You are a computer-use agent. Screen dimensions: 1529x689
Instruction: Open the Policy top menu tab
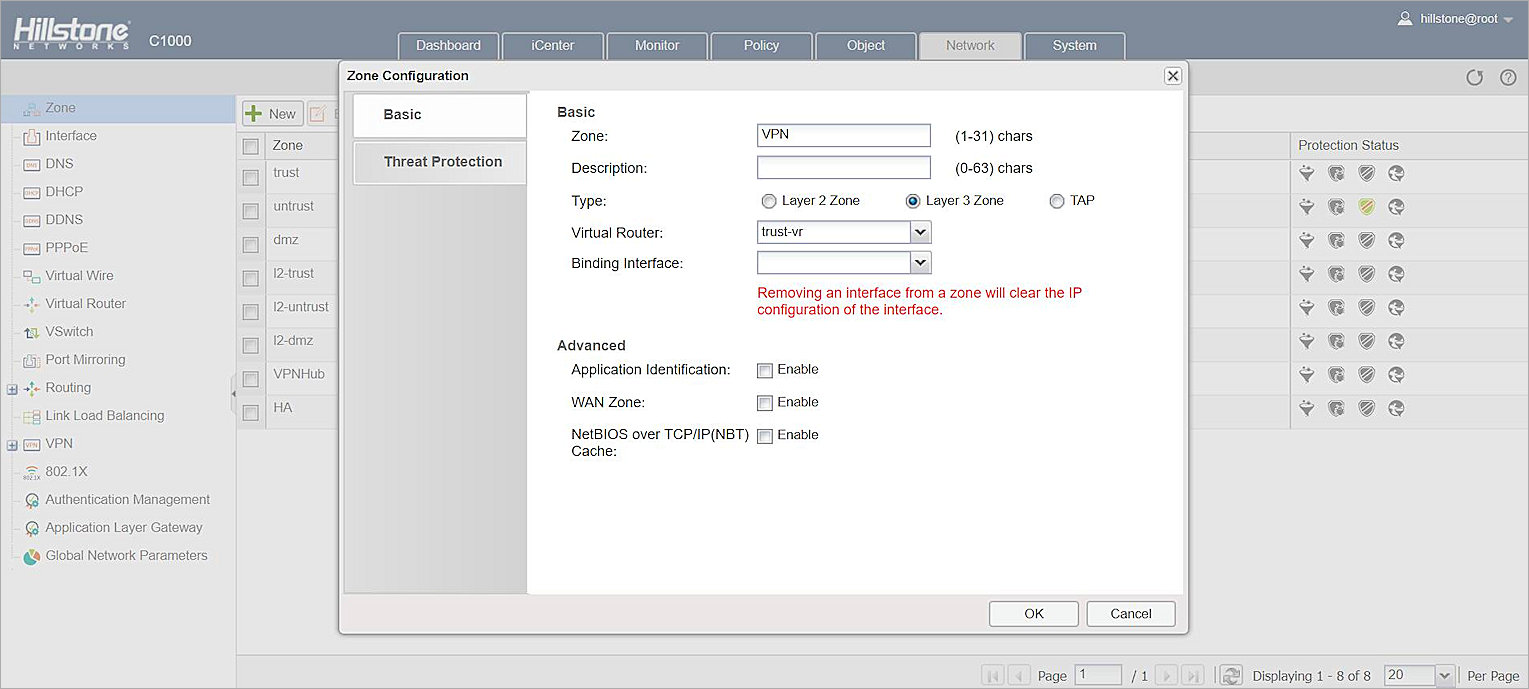coord(761,46)
